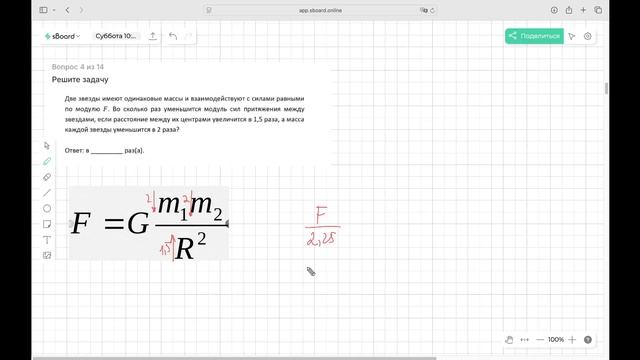Select the hand pan tool
The height and width of the screenshot is (360, 640).
(x=509, y=340)
